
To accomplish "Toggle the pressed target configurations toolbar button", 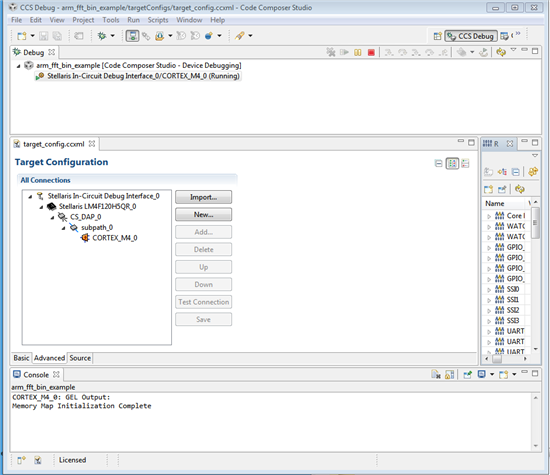I will pos(132,36).
